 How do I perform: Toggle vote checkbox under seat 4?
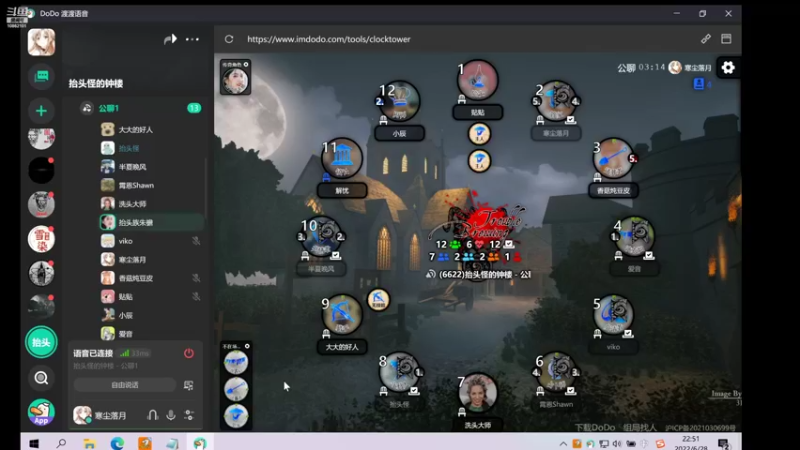click(648, 255)
